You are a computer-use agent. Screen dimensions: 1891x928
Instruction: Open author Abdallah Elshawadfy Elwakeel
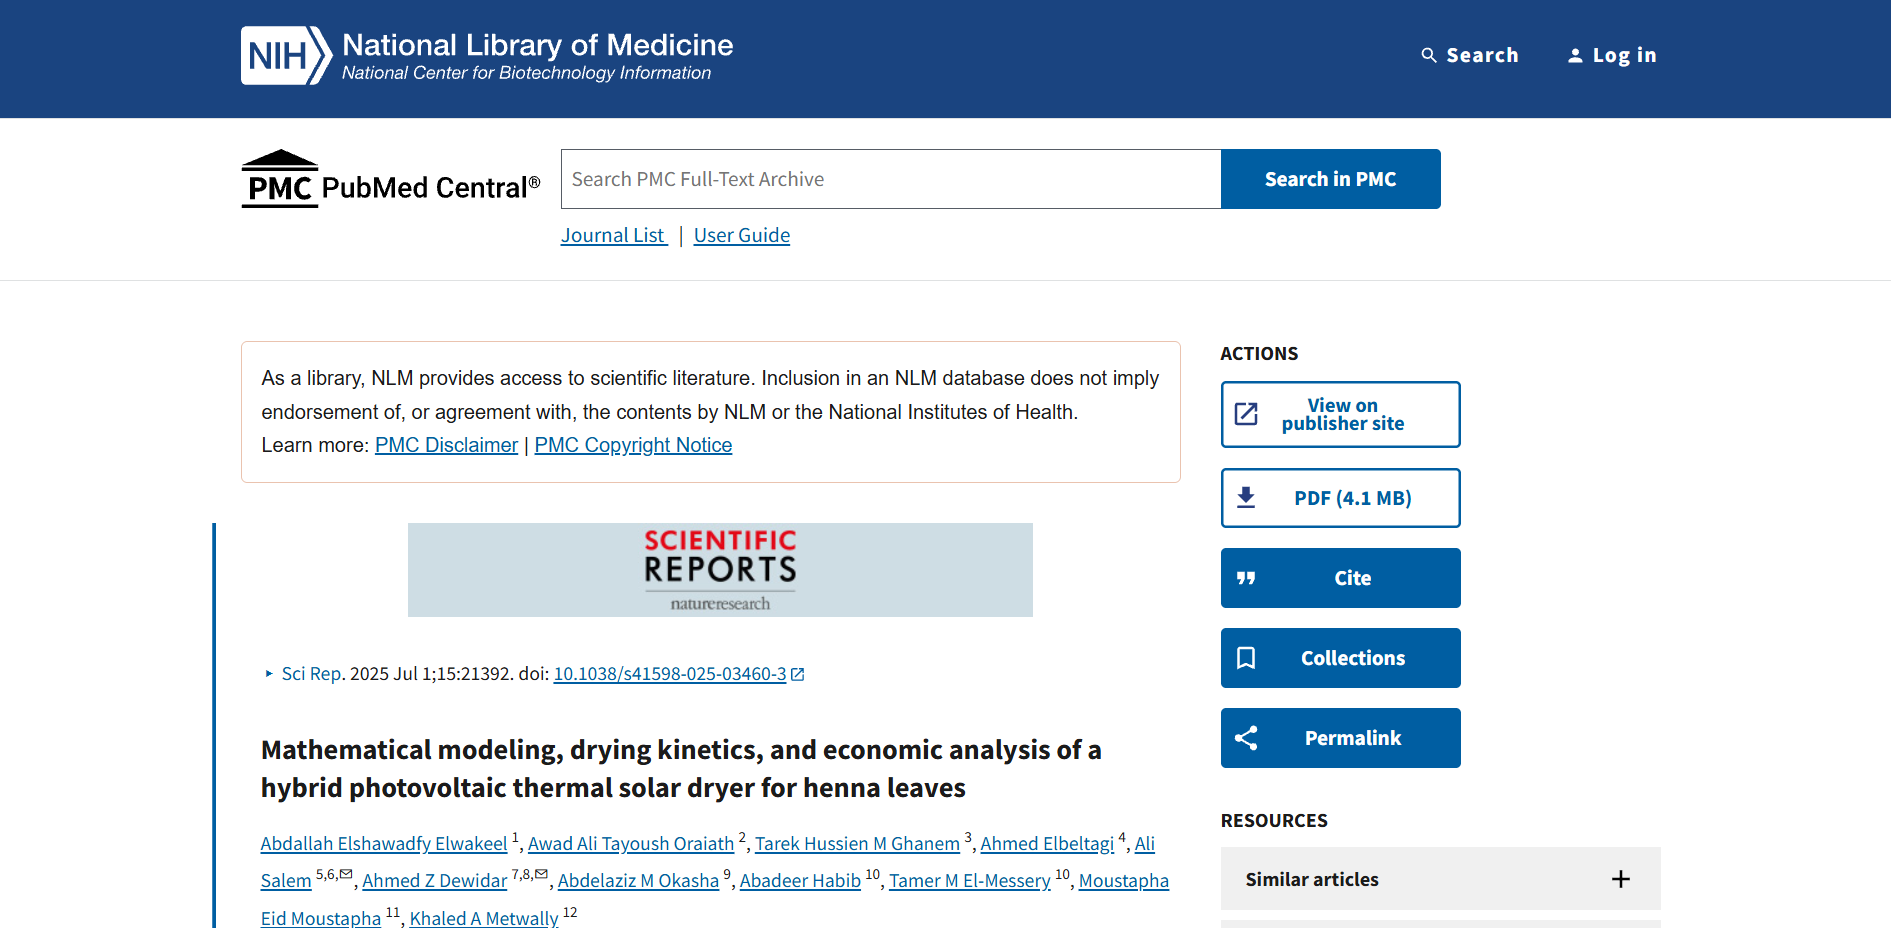click(x=384, y=844)
